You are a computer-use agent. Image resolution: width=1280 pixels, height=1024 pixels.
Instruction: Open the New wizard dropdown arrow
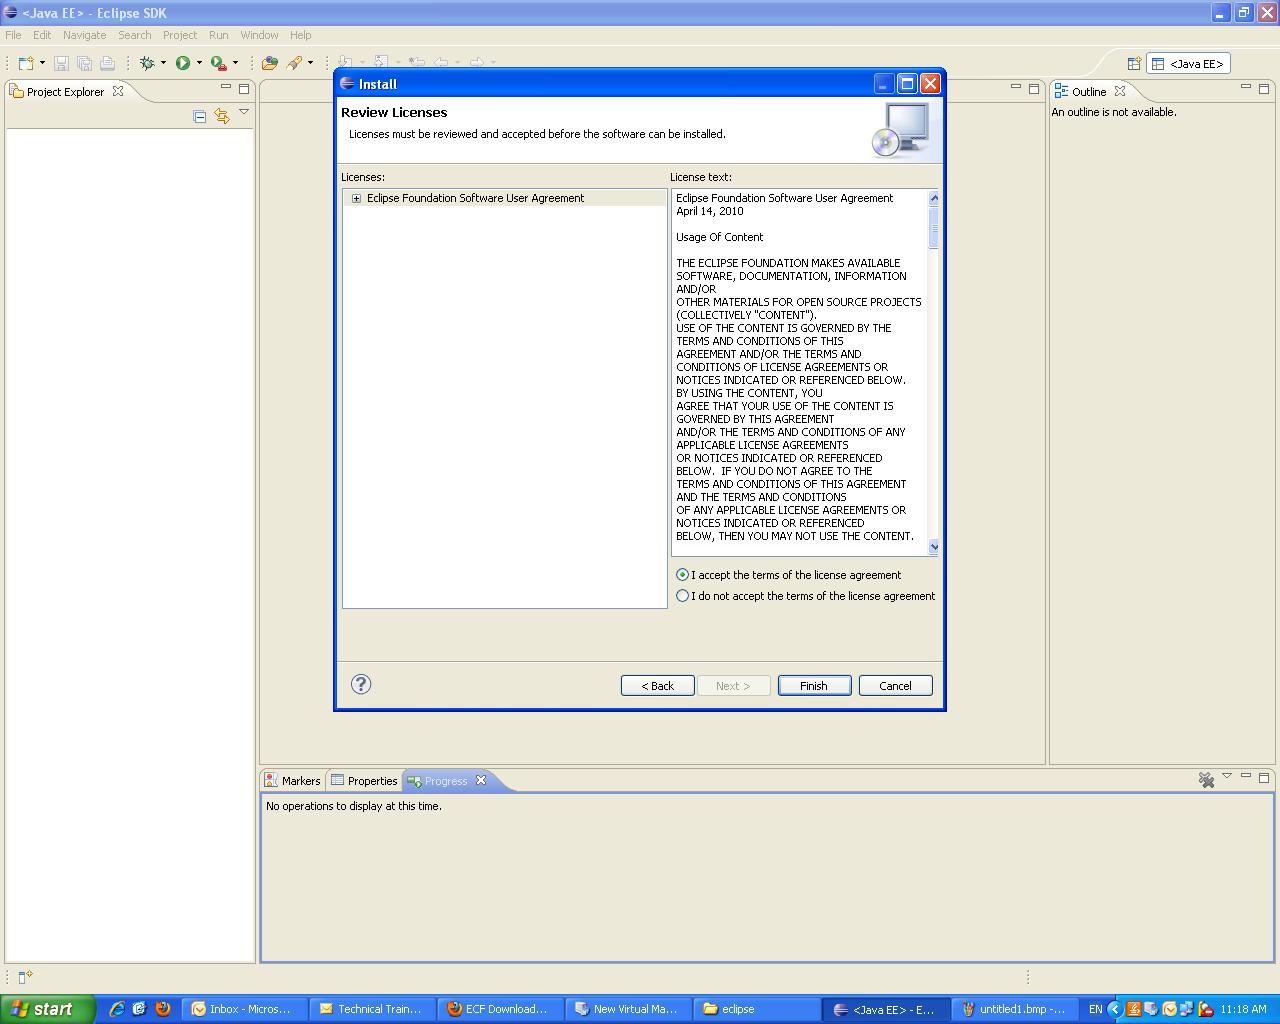tap(42, 63)
